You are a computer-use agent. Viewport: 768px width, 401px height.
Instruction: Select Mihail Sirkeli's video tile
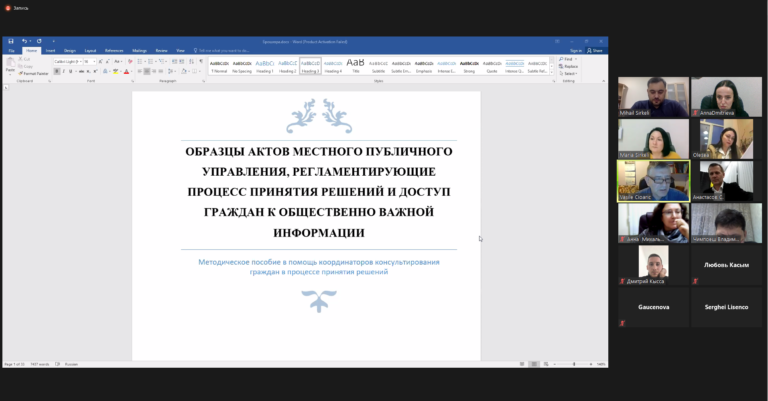point(653,97)
